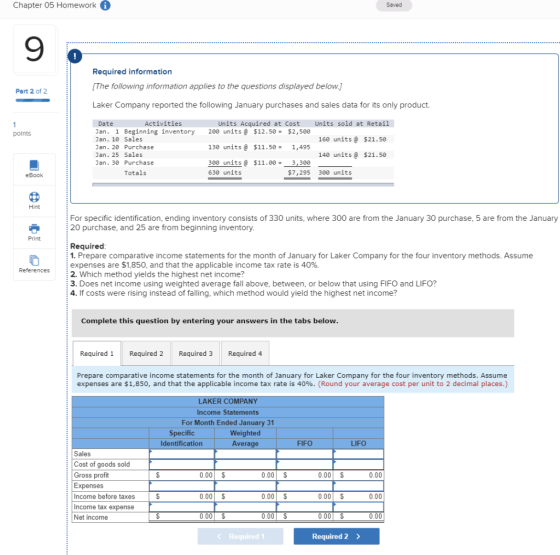
Task: Click Income tax expense field under Specific Identification
Action: (x=182, y=507)
